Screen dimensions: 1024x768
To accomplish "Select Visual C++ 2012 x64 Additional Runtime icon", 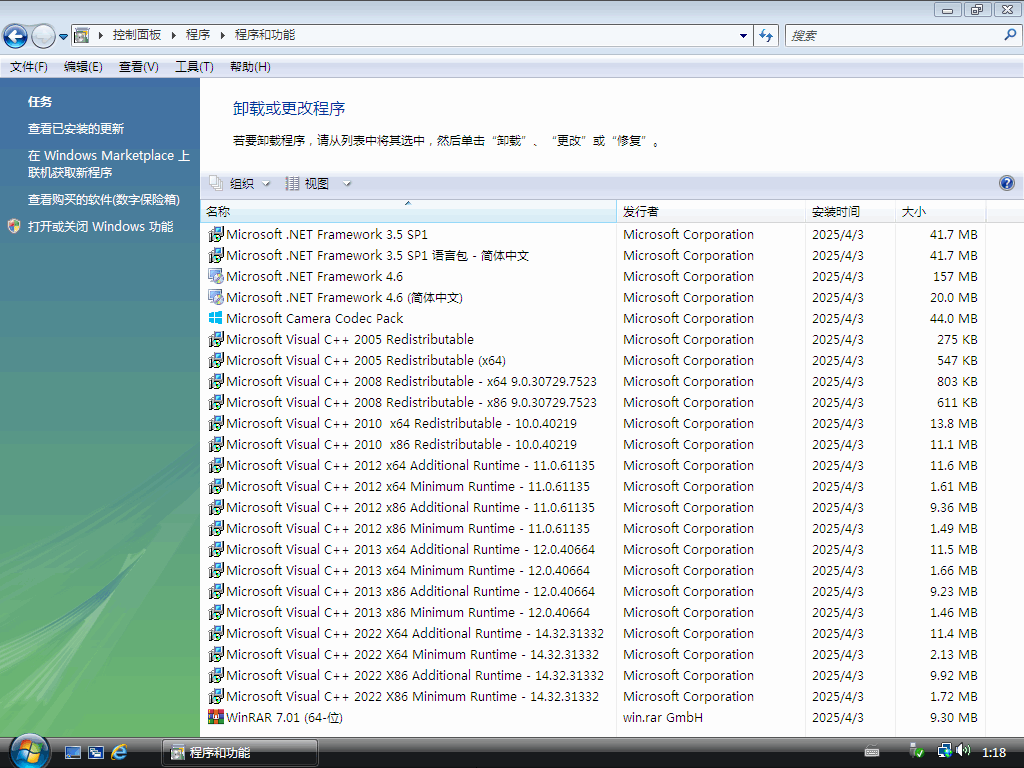I will [x=216, y=465].
